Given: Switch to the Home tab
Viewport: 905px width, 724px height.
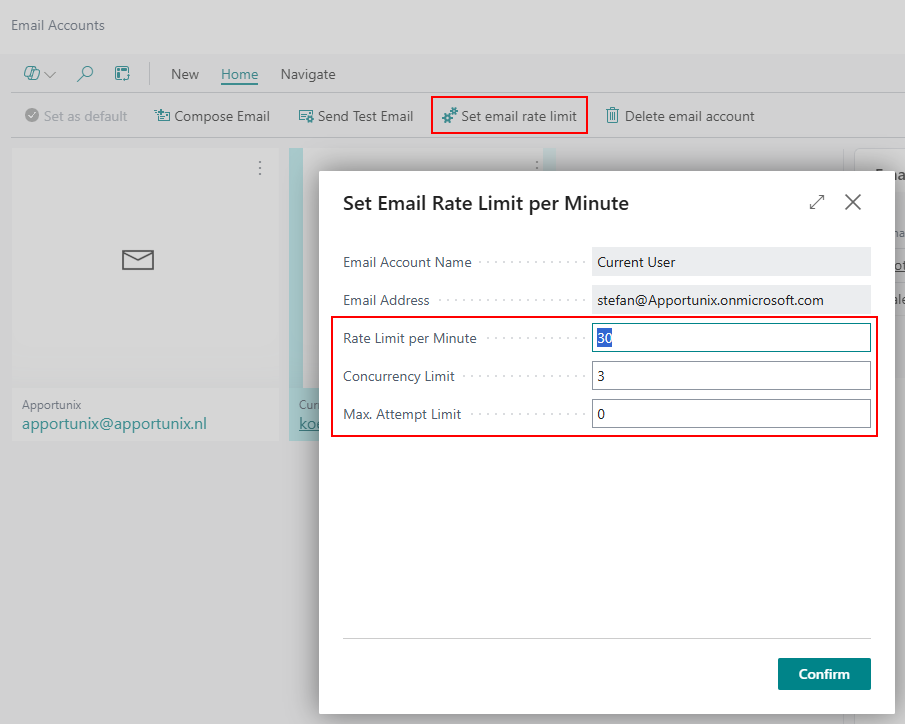Looking at the screenshot, I should pyautogui.click(x=240, y=74).
